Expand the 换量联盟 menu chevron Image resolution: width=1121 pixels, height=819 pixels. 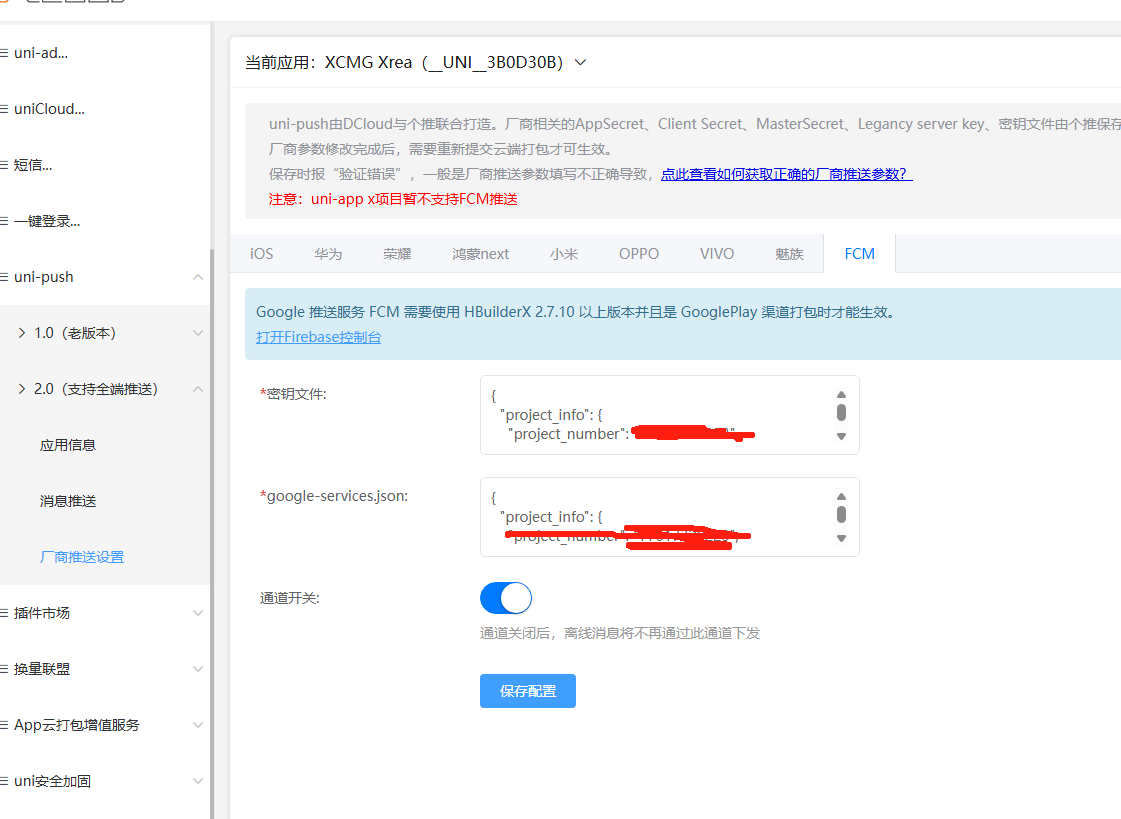click(x=198, y=669)
